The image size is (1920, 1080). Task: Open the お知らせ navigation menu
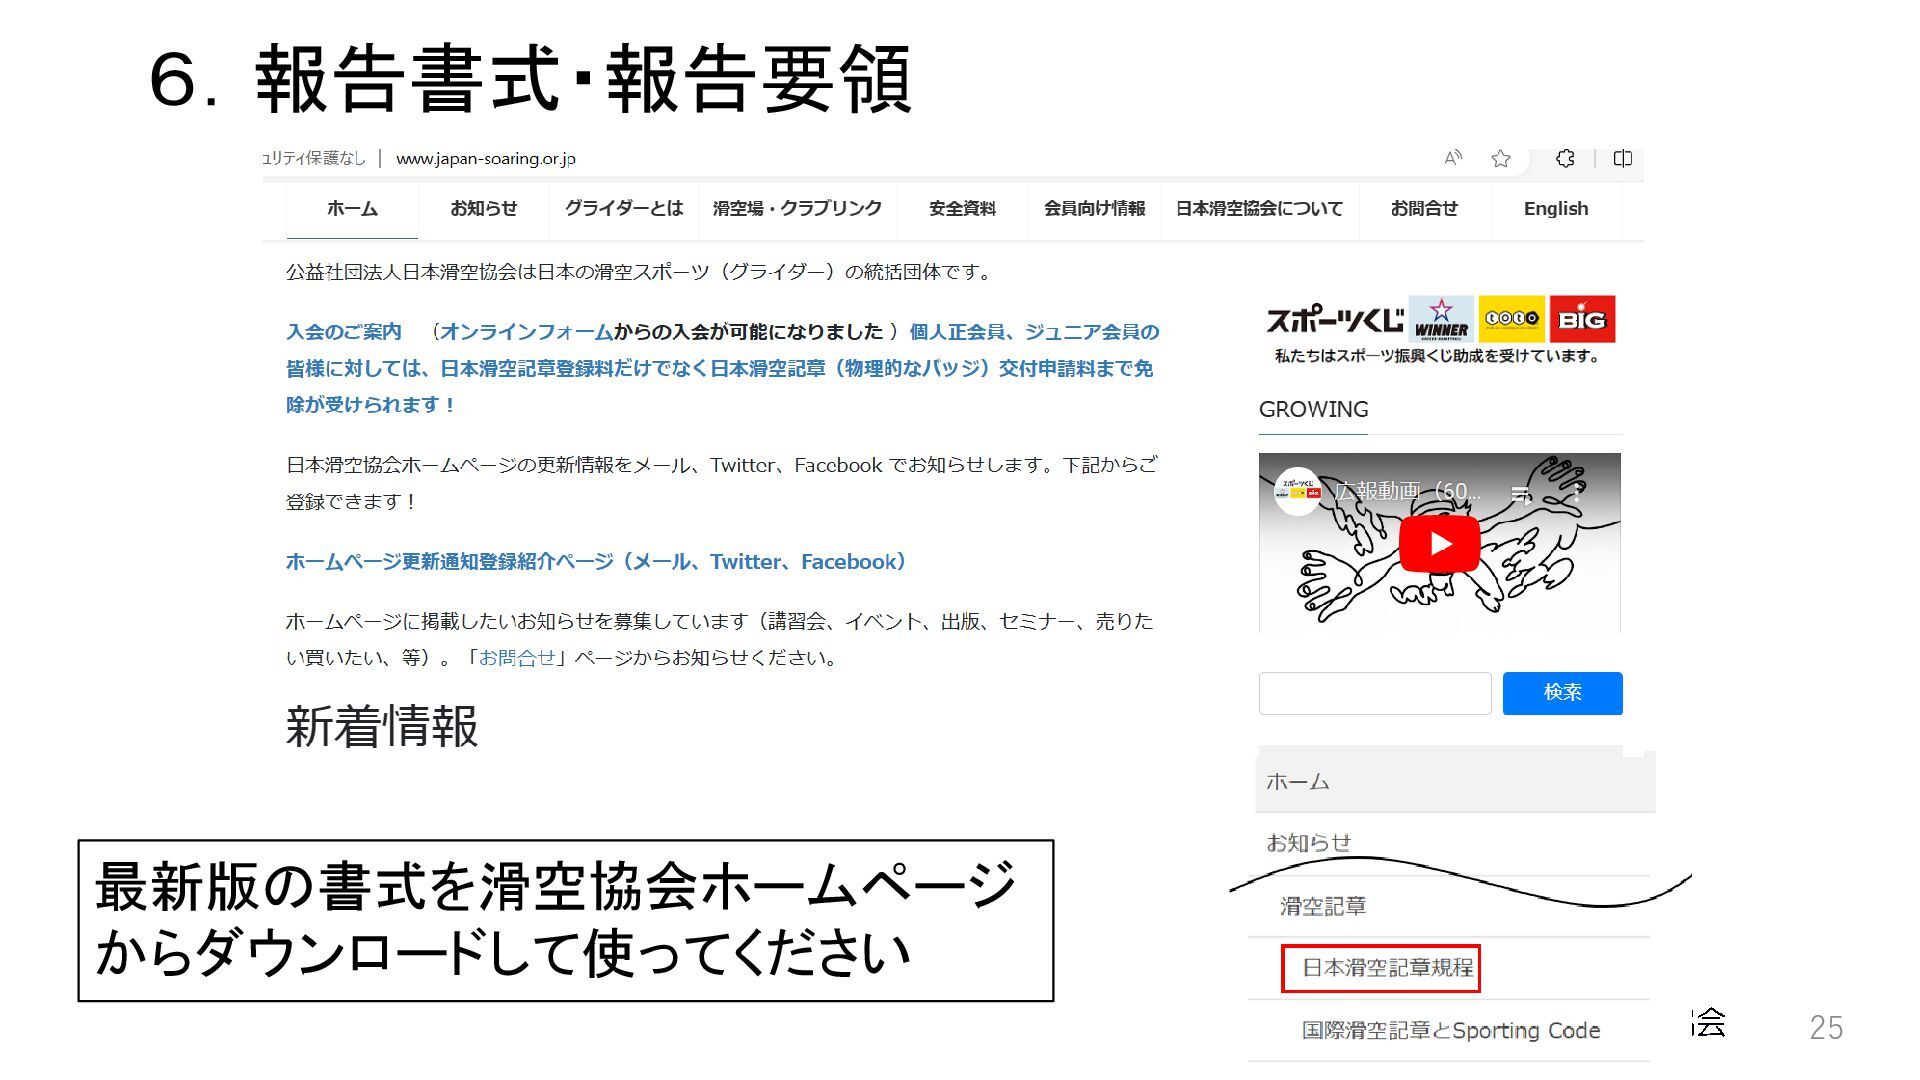483,209
